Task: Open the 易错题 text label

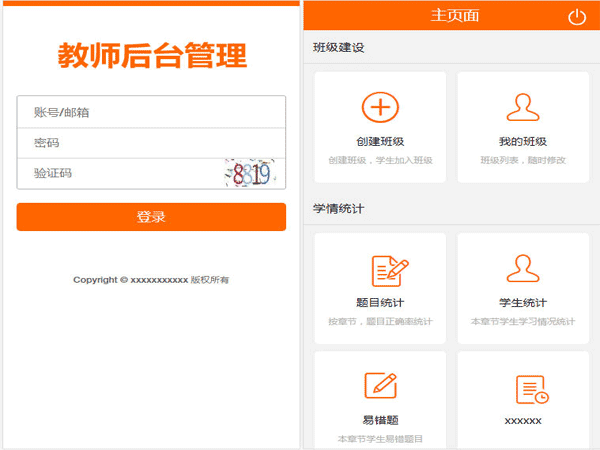Action: pyautogui.click(x=380, y=421)
